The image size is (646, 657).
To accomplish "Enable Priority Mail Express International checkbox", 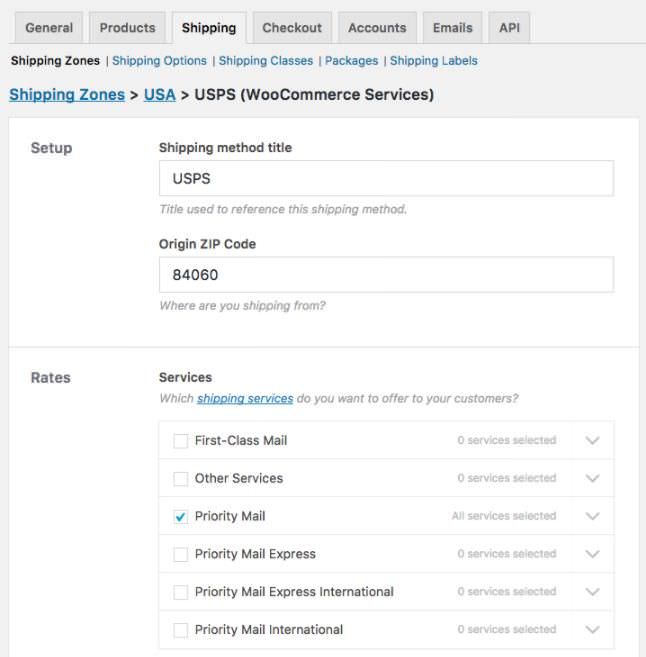I will click(x=181, y=592).
